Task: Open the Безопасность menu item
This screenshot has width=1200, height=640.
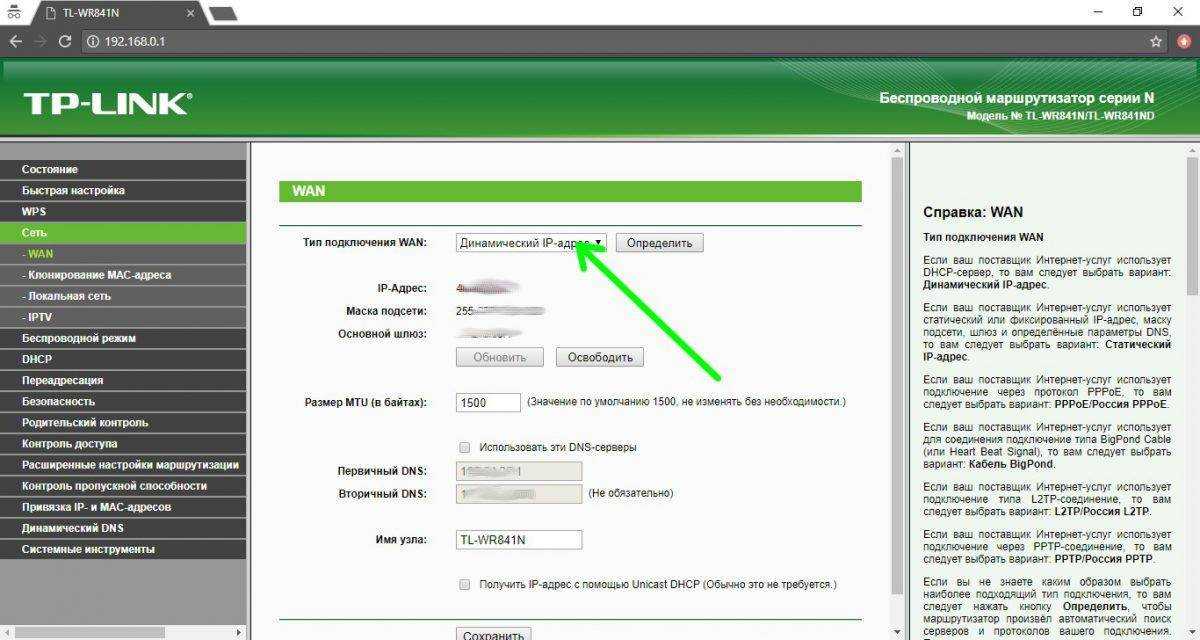Action: (x=123, y=401)
